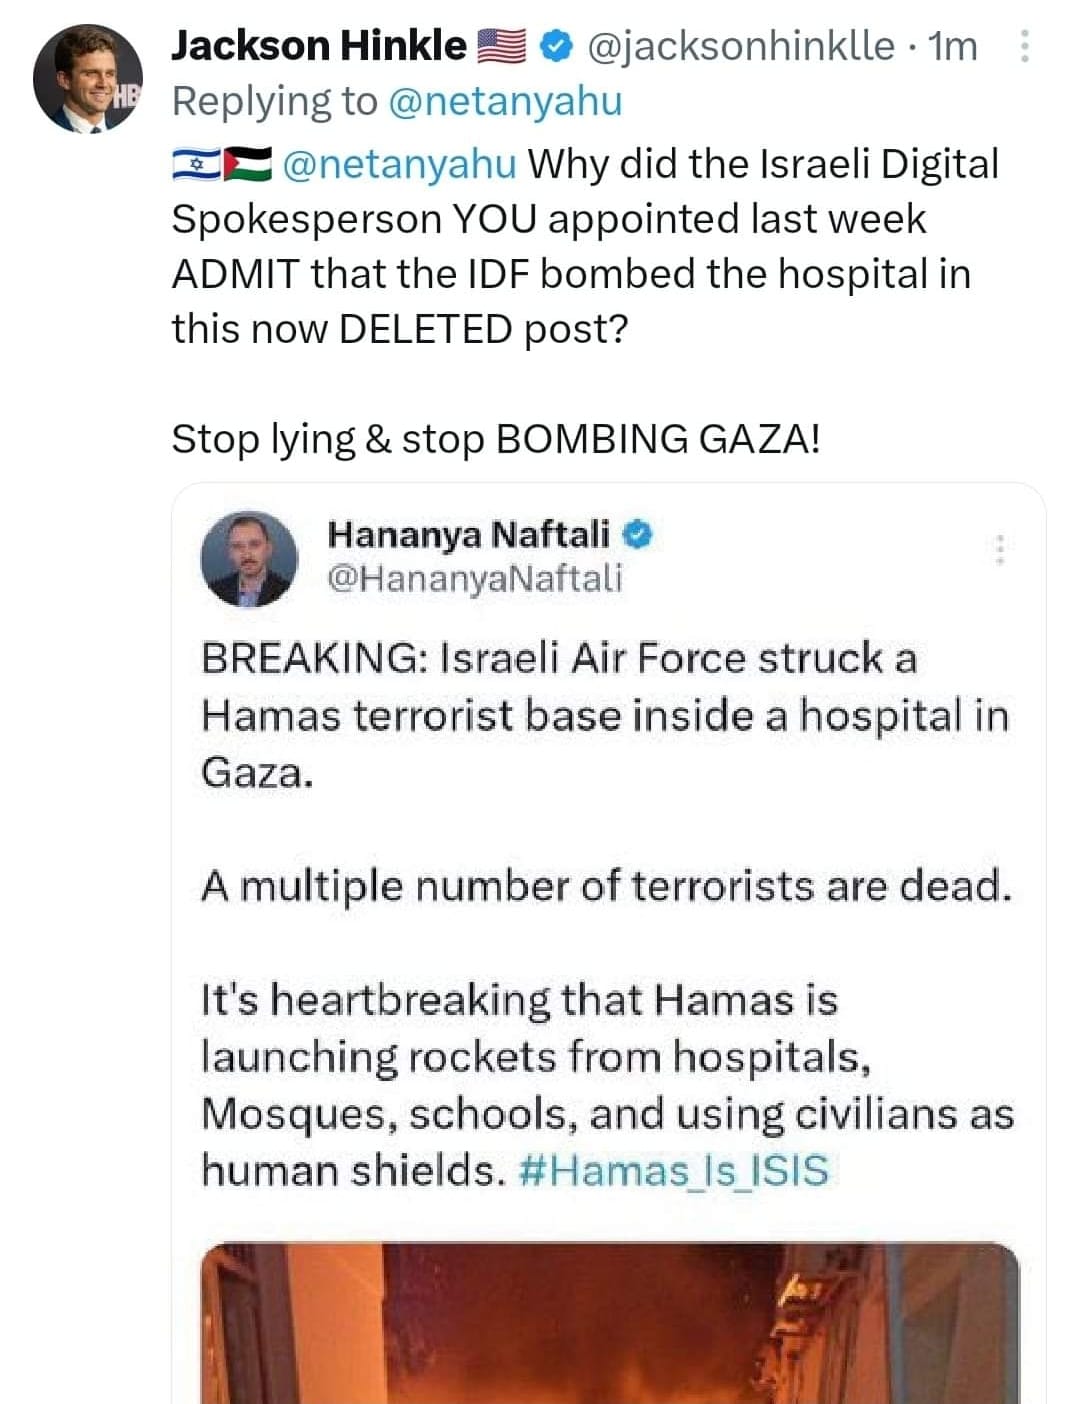Screen dimensions: 1080x1404
Task: Click the @netanyahu mention in tweet body
Action: tap(400, 164)
